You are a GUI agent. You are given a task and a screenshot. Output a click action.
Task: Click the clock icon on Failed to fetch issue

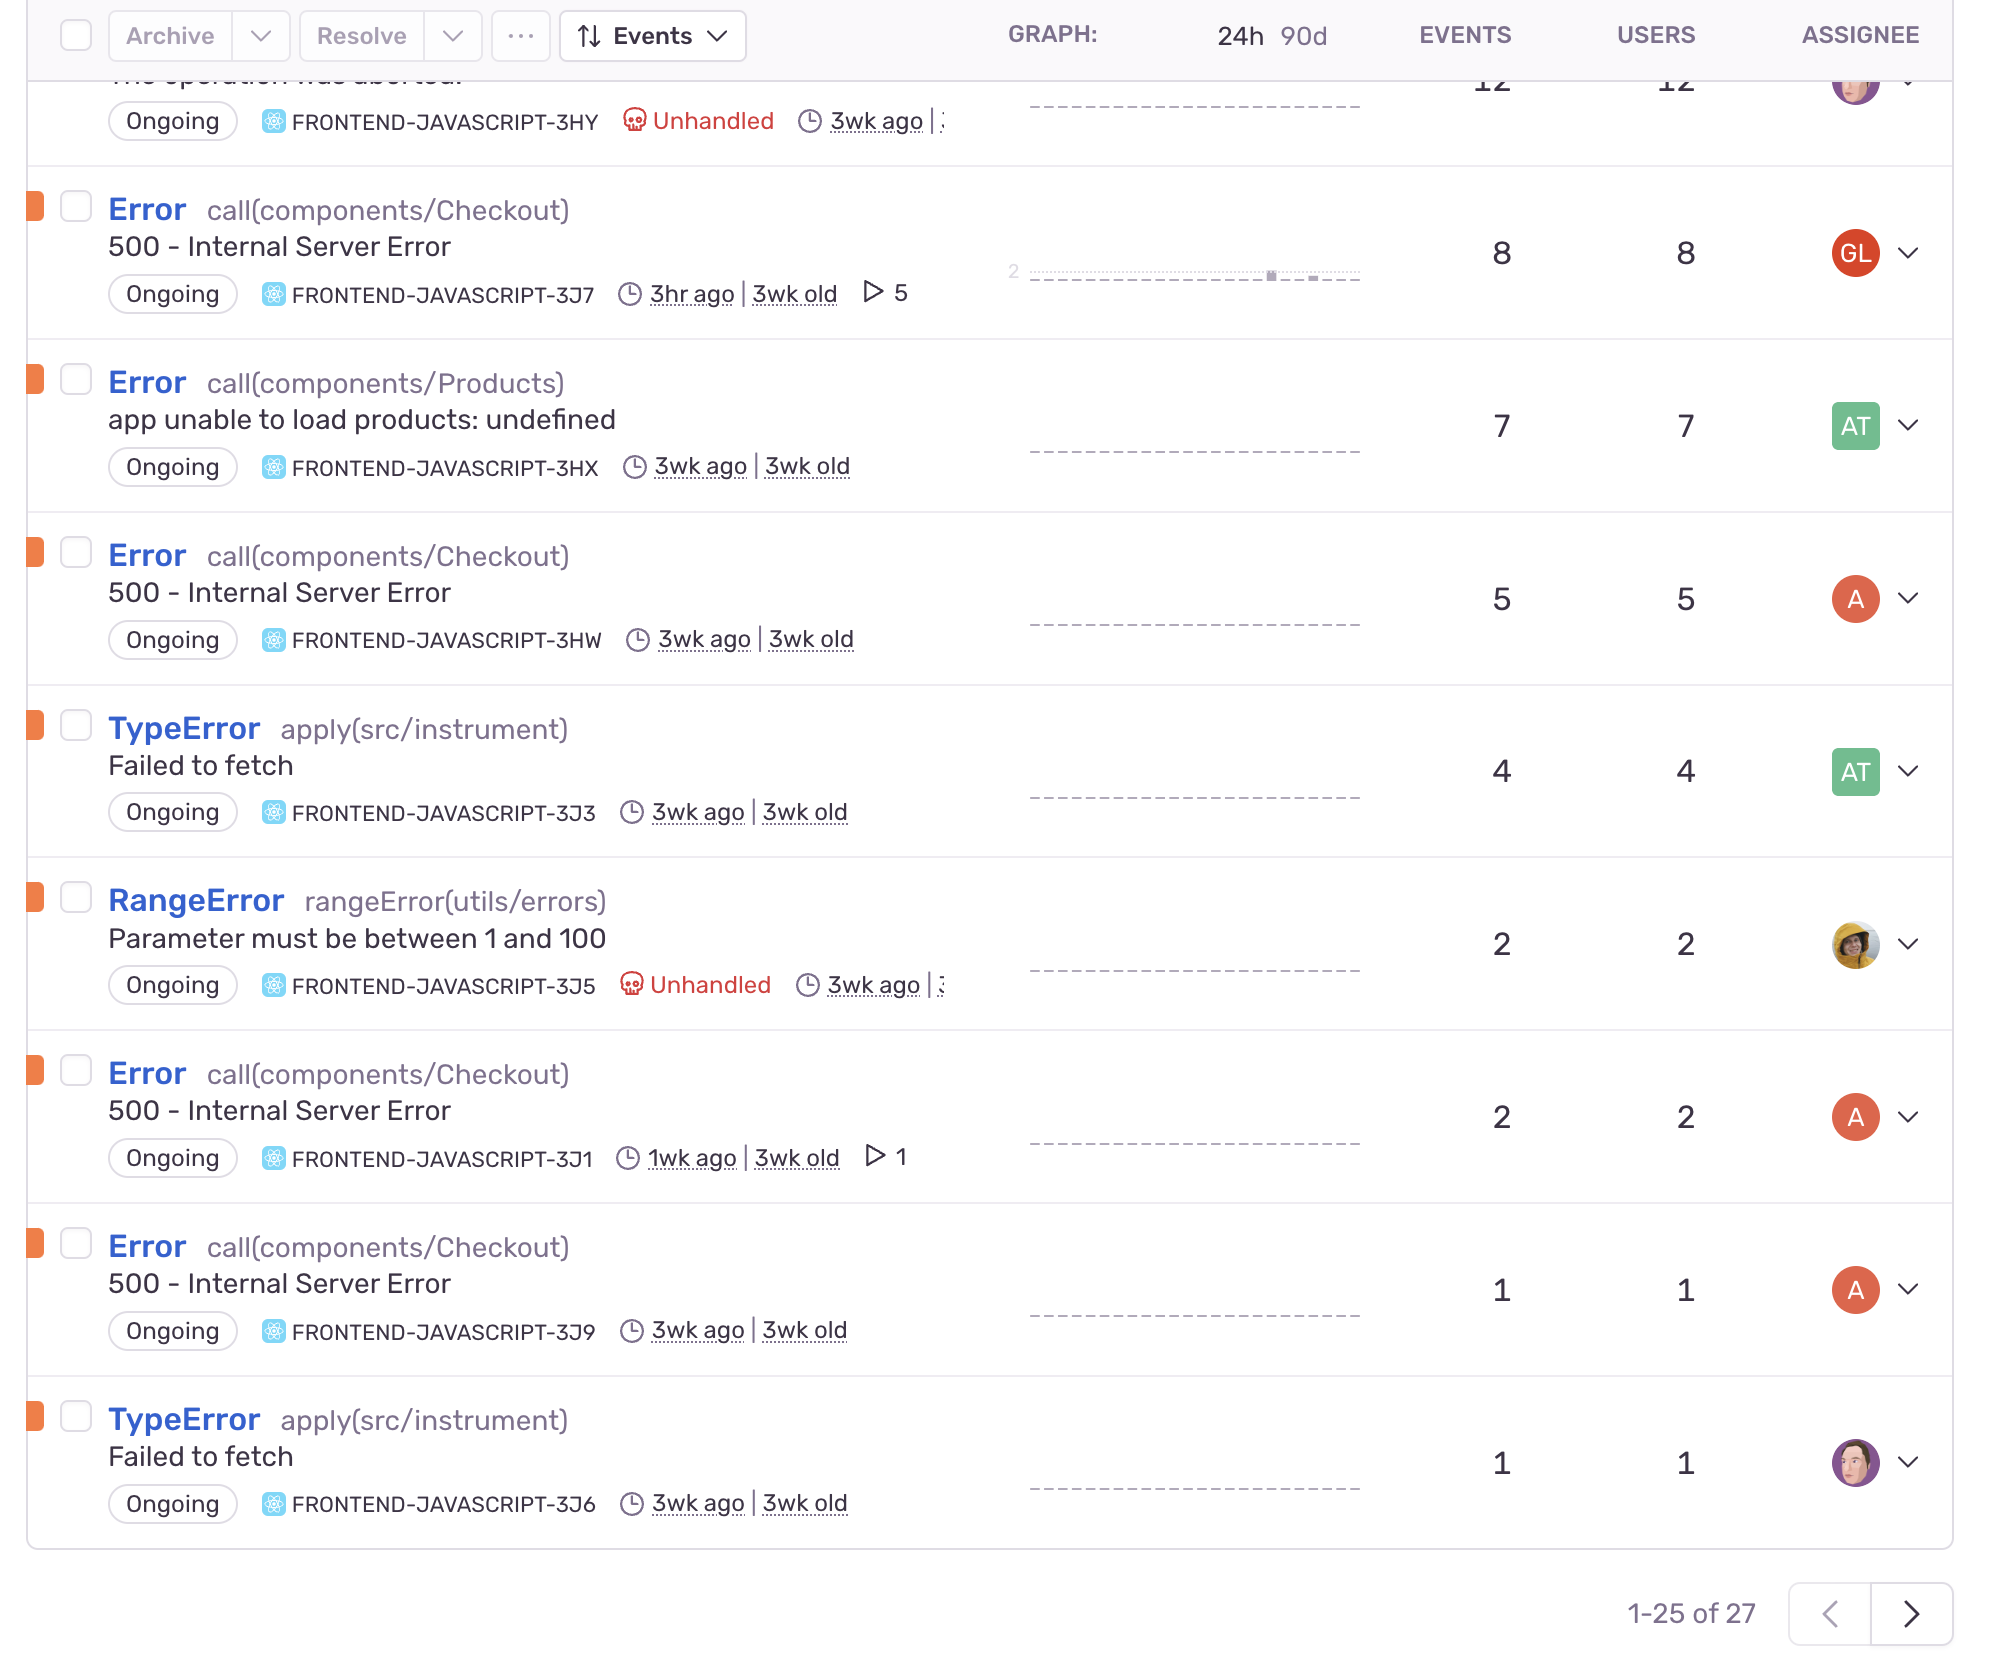pos(632,812)
